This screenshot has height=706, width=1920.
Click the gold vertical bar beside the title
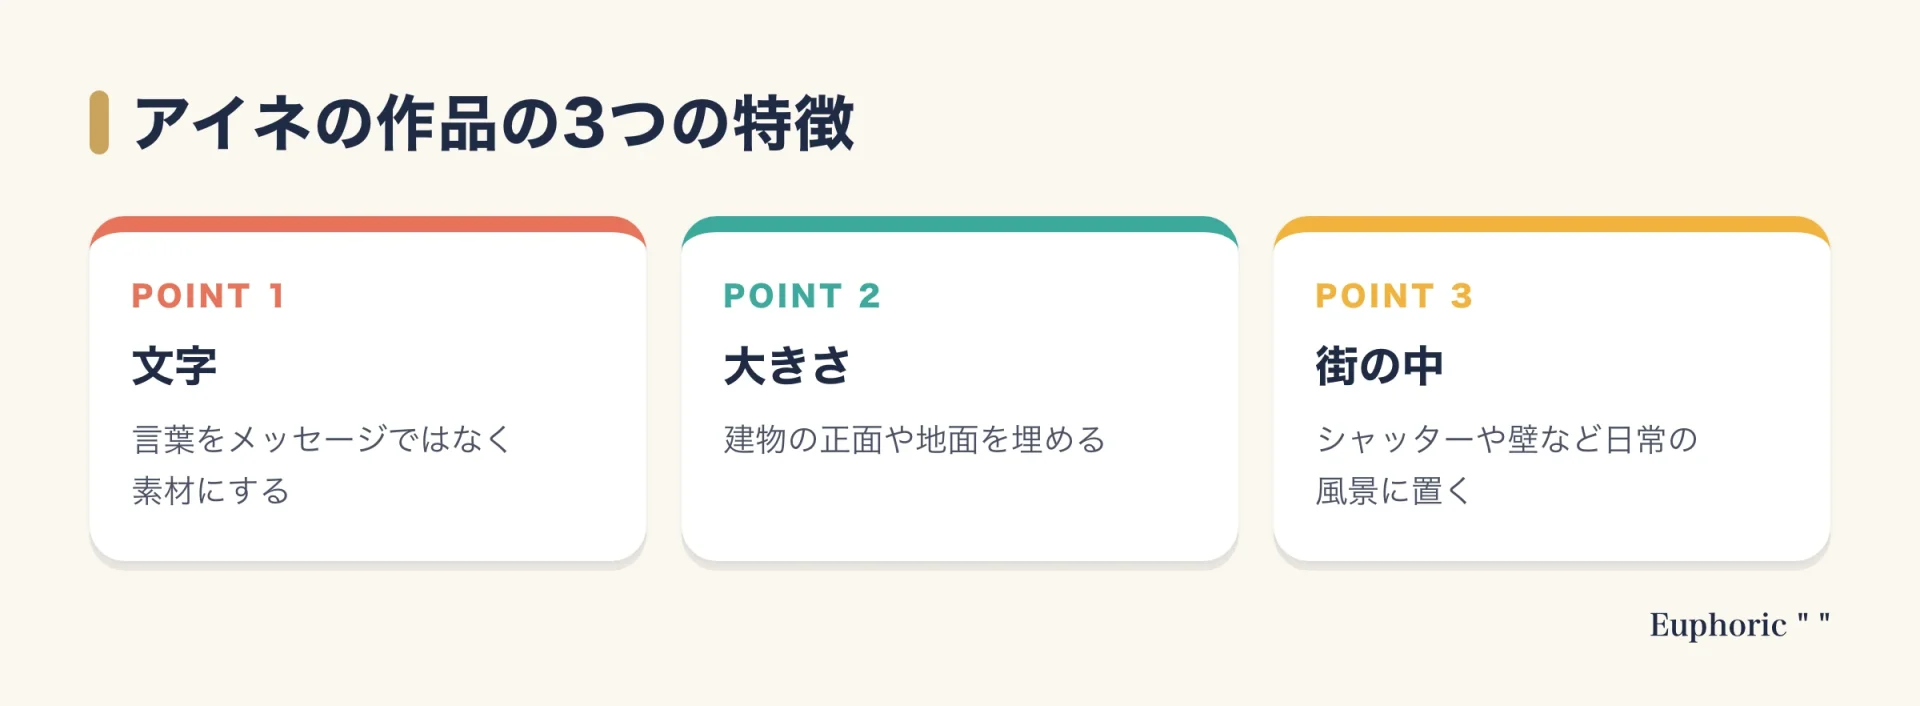[x=99, y=123]
